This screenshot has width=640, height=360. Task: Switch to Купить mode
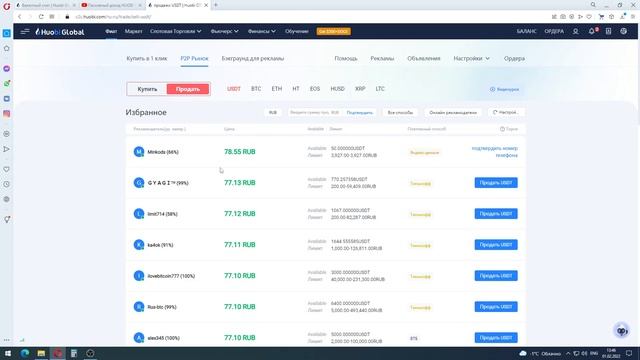(x=147, y=89)
